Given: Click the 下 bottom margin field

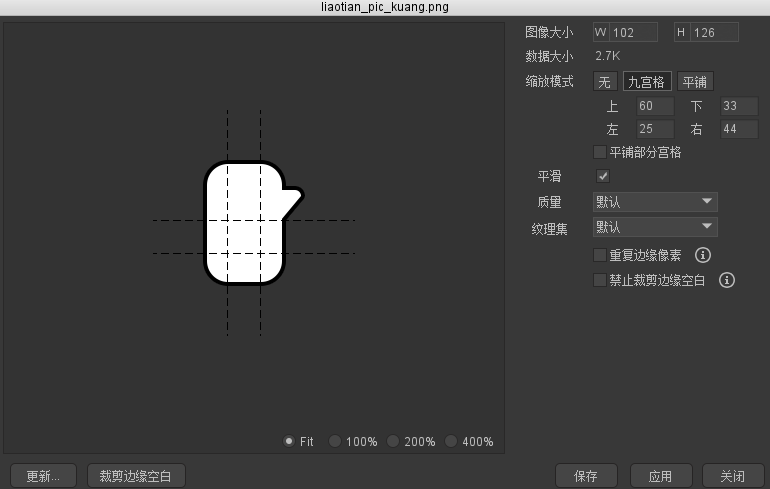Looking at the screenshot, I should pyautogui.click(x=739, y=106).
